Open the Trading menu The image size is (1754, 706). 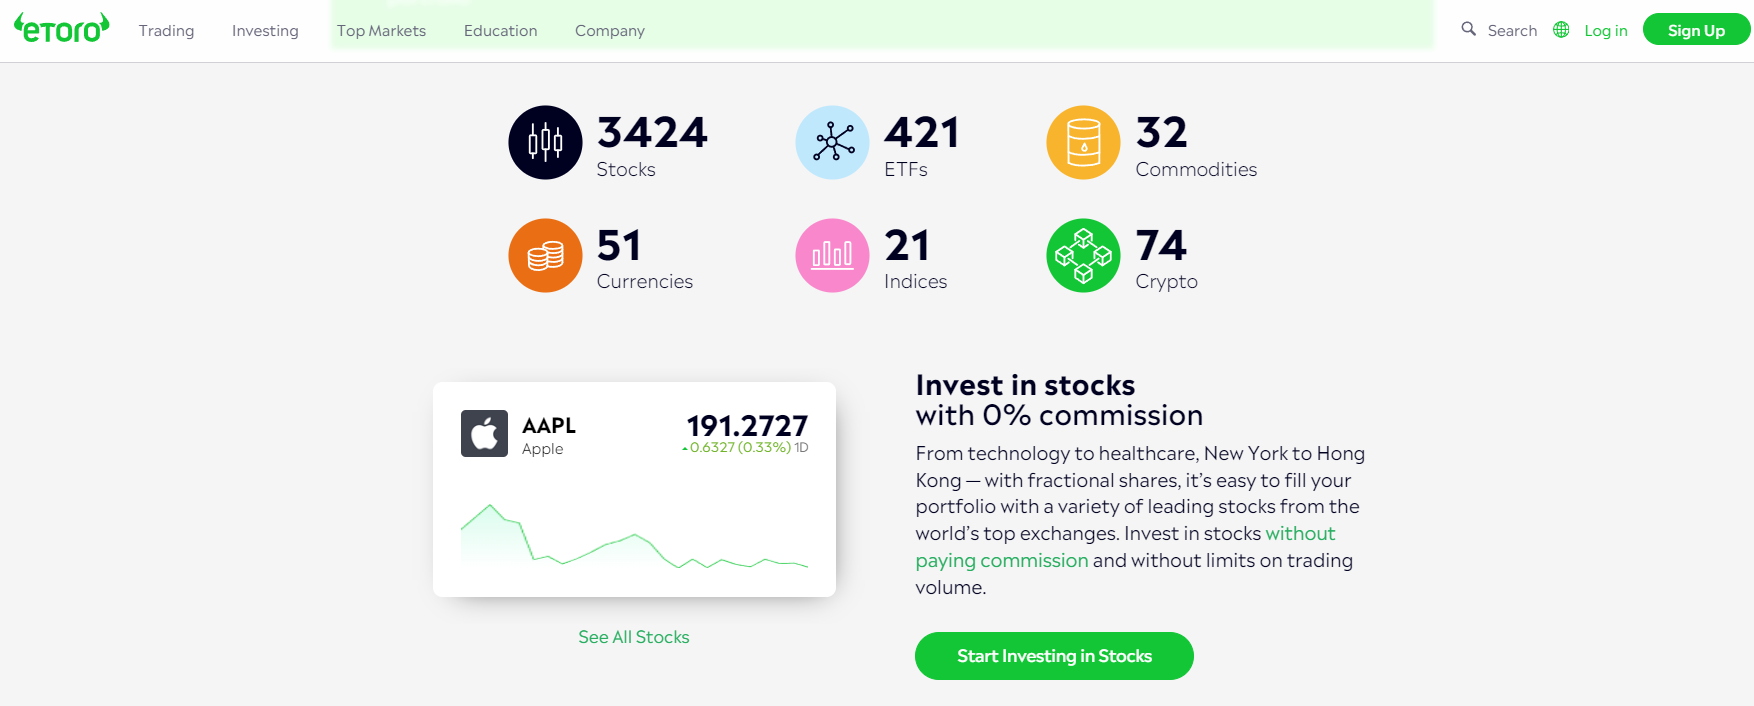166,31
